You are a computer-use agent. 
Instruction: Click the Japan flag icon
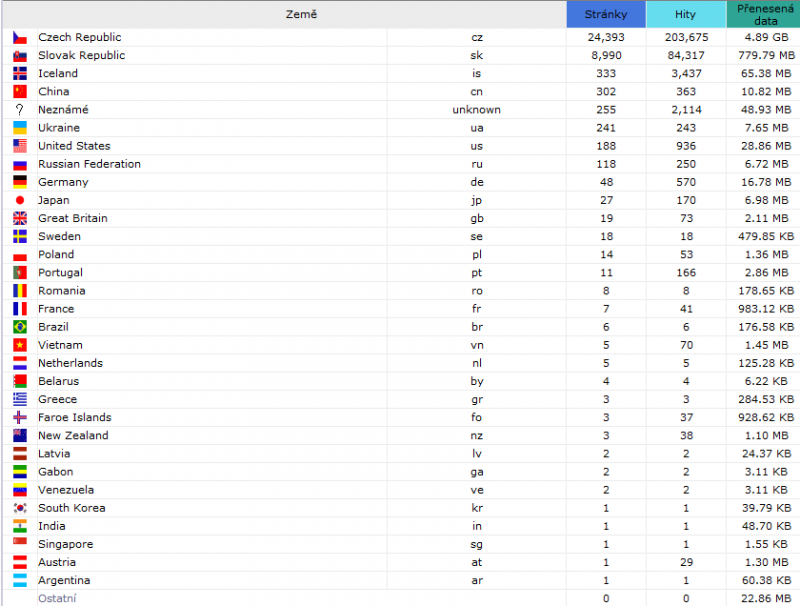pos(19,200)
